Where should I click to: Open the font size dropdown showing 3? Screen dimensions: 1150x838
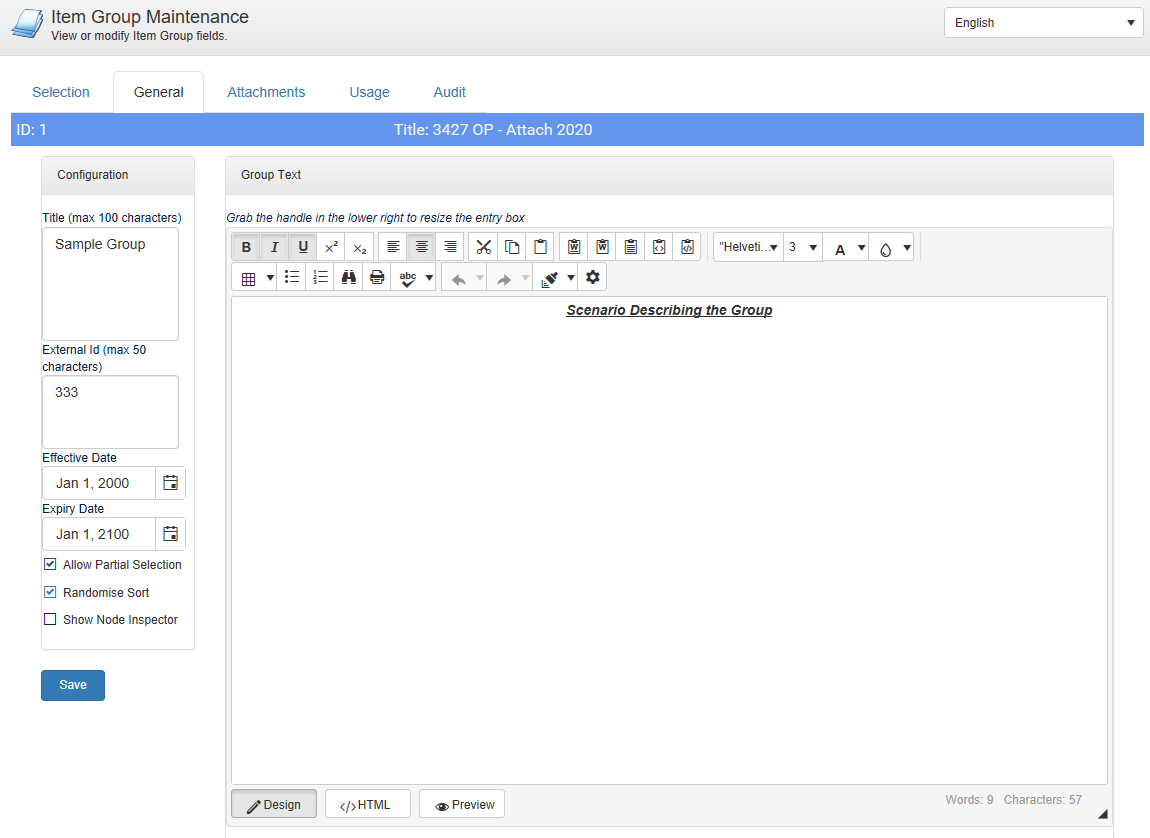pyautogui.click(x=802, y=247)
